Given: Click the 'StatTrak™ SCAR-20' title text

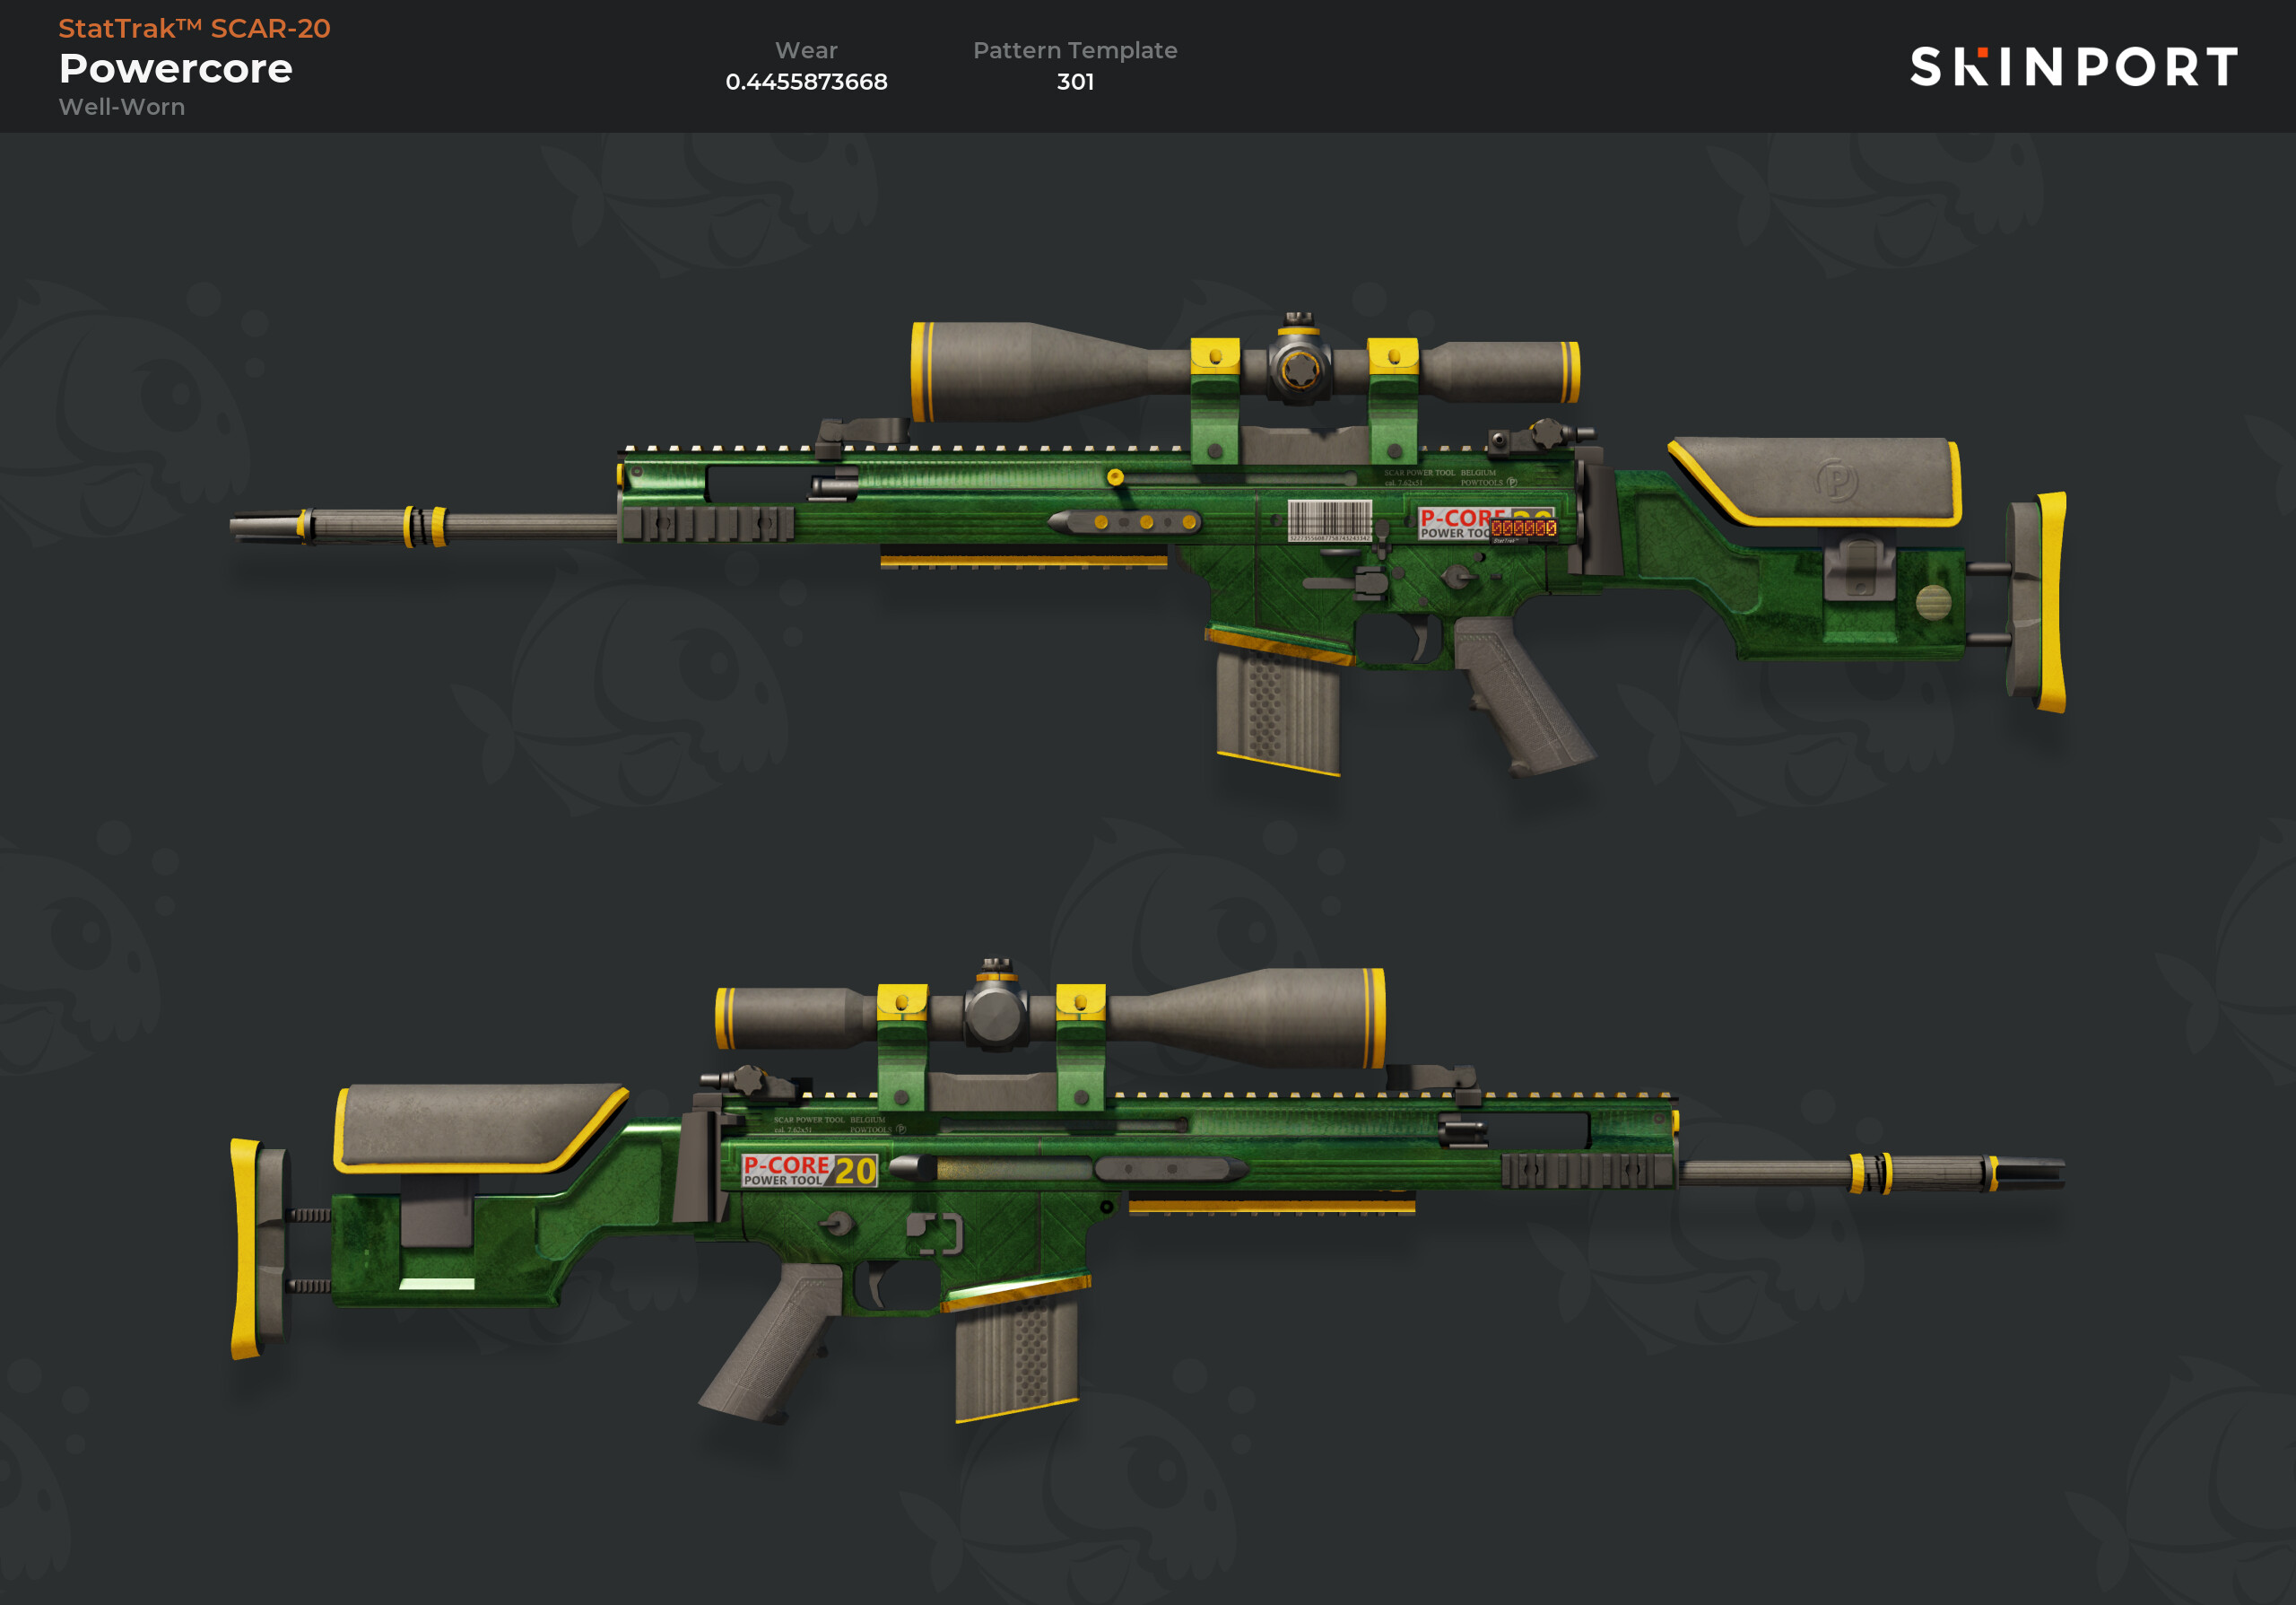Looking at the screenshot, I should (194, 28).
